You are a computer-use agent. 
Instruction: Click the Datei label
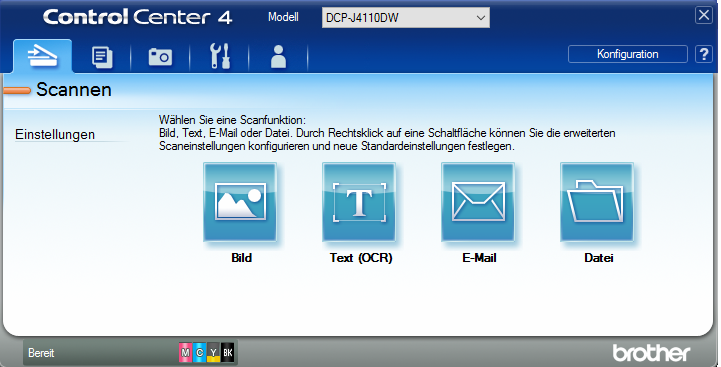pos(599,258)
